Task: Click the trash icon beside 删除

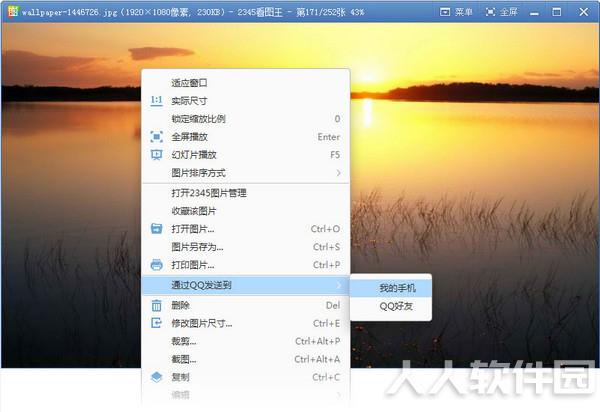Action: coord(157,305)
